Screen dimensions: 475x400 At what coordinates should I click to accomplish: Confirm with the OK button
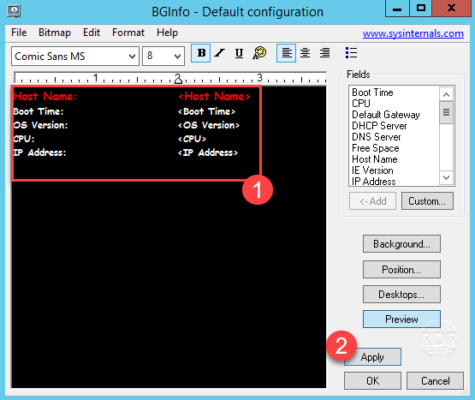click(373, 381)
